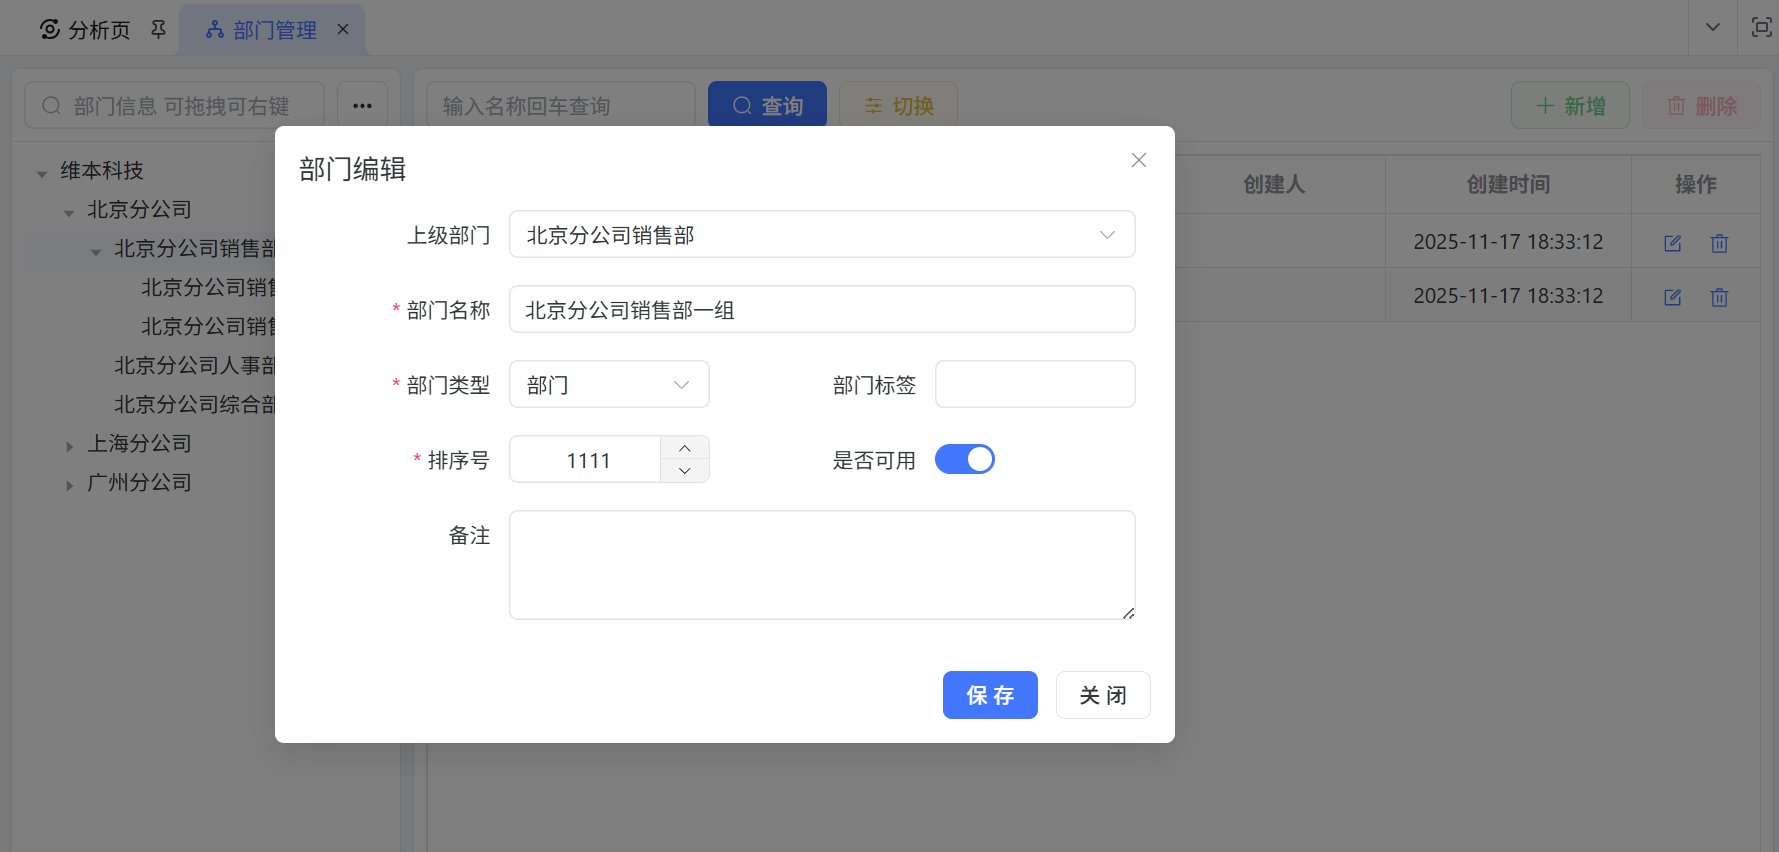Screen dimensions: 1779x852
Task: Open the tab list dropdown chevron
Action: pyautogui.click(x=1712, y=27)
